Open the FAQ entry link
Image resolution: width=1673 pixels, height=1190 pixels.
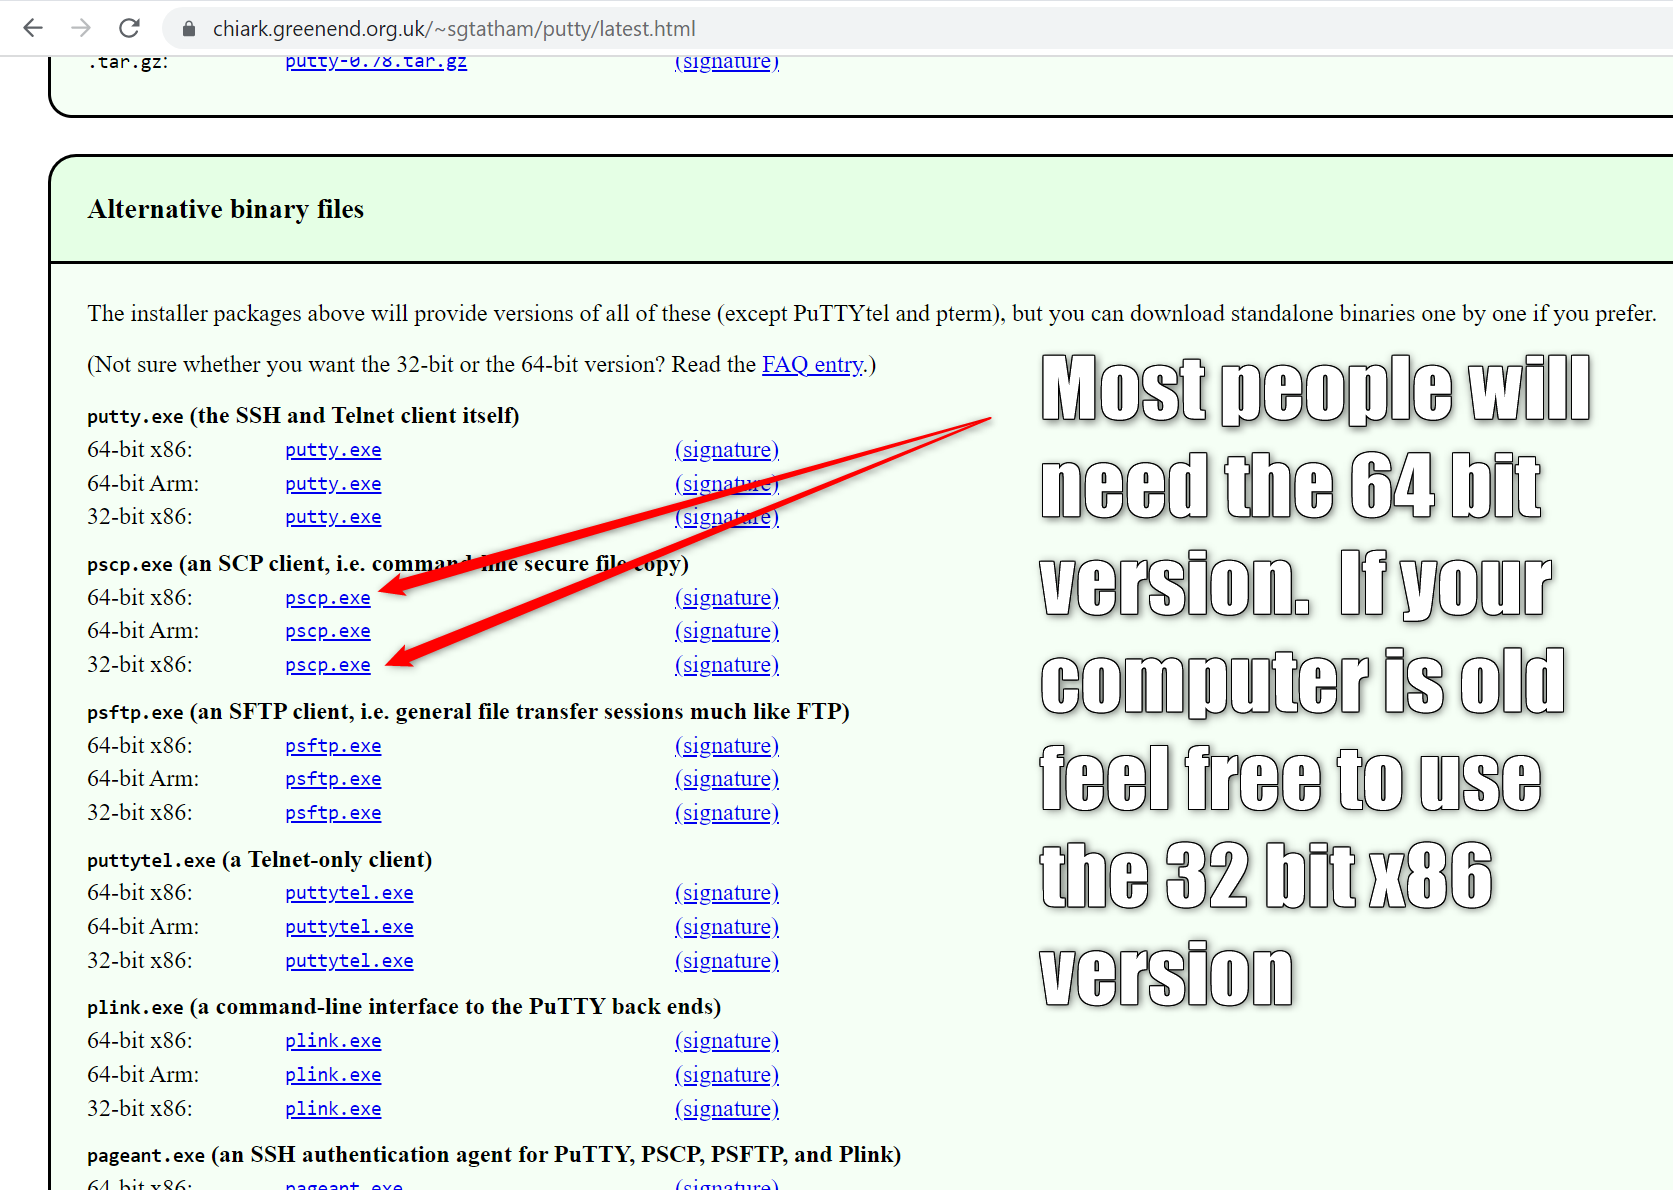812,365
